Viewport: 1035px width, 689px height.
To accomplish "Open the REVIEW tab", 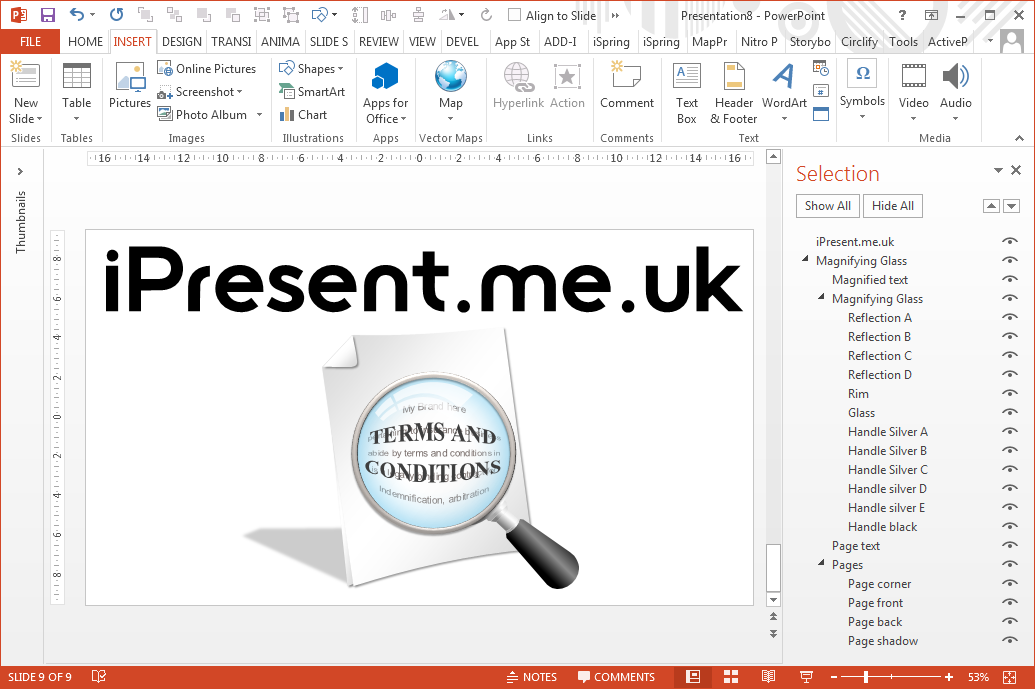I will pyautogui.click(x=379, y=42).
